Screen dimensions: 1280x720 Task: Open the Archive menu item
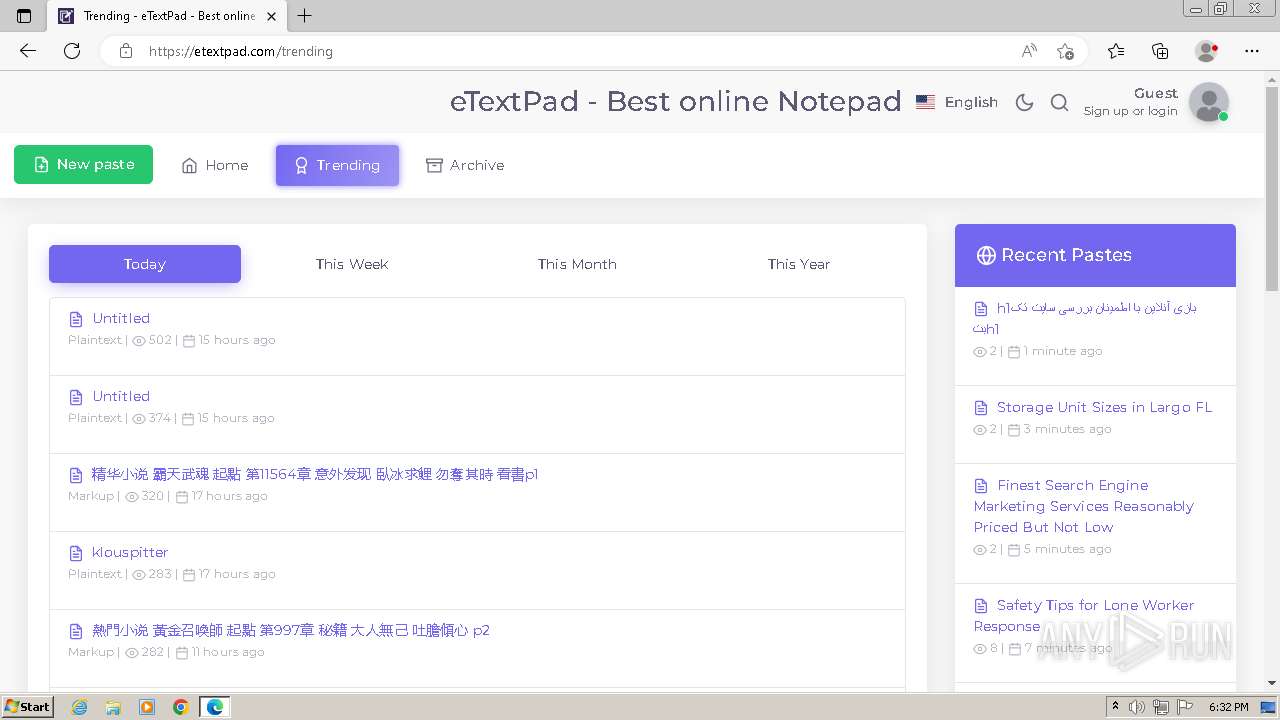point(465,165)
